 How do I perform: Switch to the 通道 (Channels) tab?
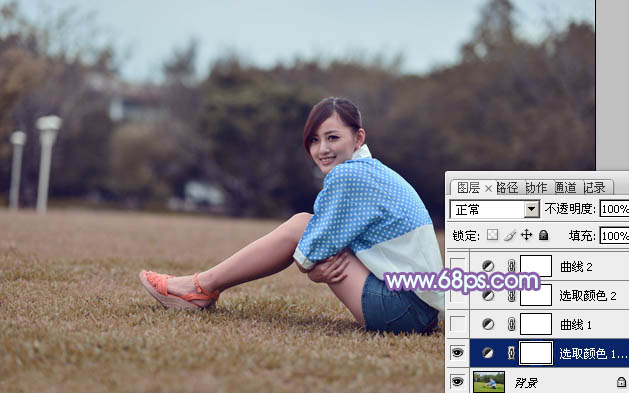pos(565,187)
